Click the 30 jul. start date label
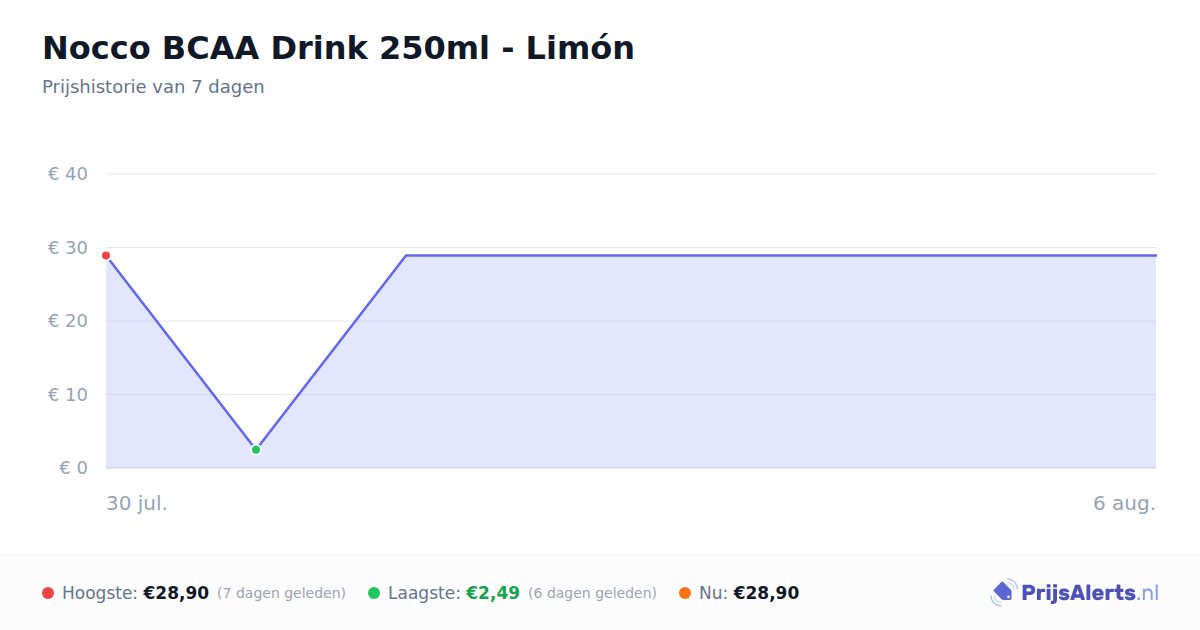 pos(137,503)
